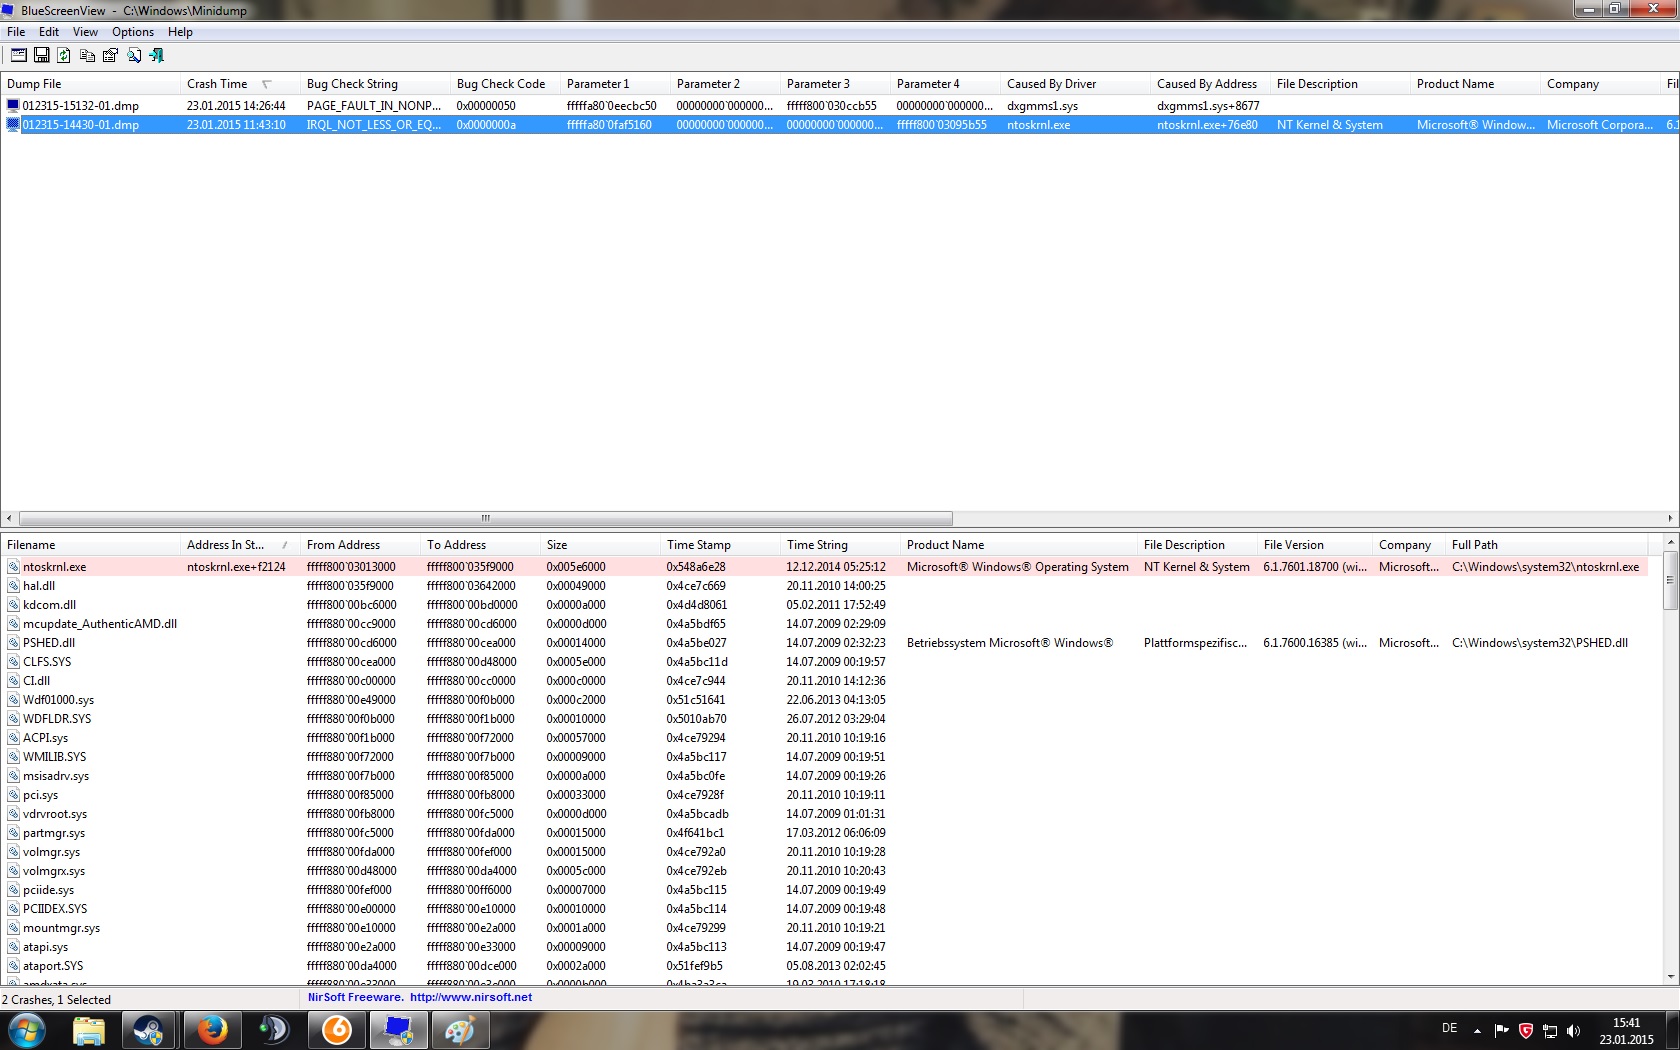Sort lower pane by Filename header
Screen dimensions: 1680x1050
click(x=90, y=545)
